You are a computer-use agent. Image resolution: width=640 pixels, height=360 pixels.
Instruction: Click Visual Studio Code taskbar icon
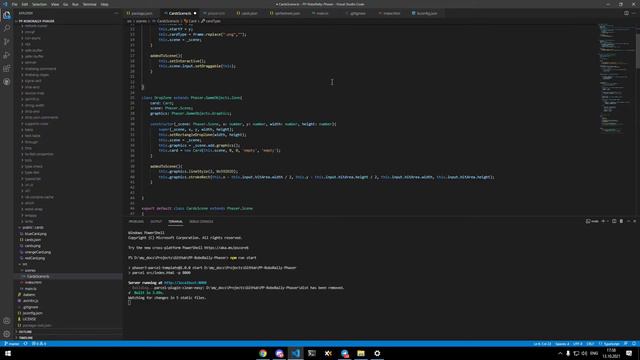pos(296,353)
